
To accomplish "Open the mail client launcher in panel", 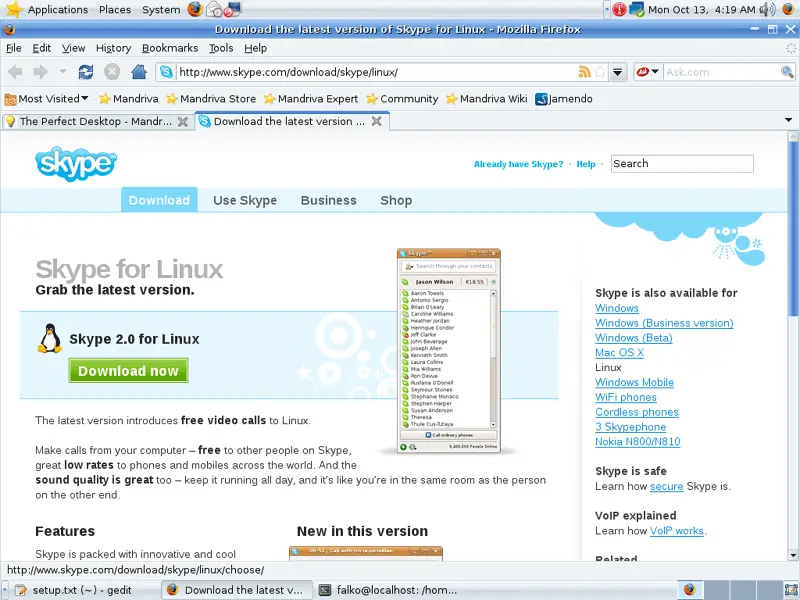I will [x=214, y=9].
